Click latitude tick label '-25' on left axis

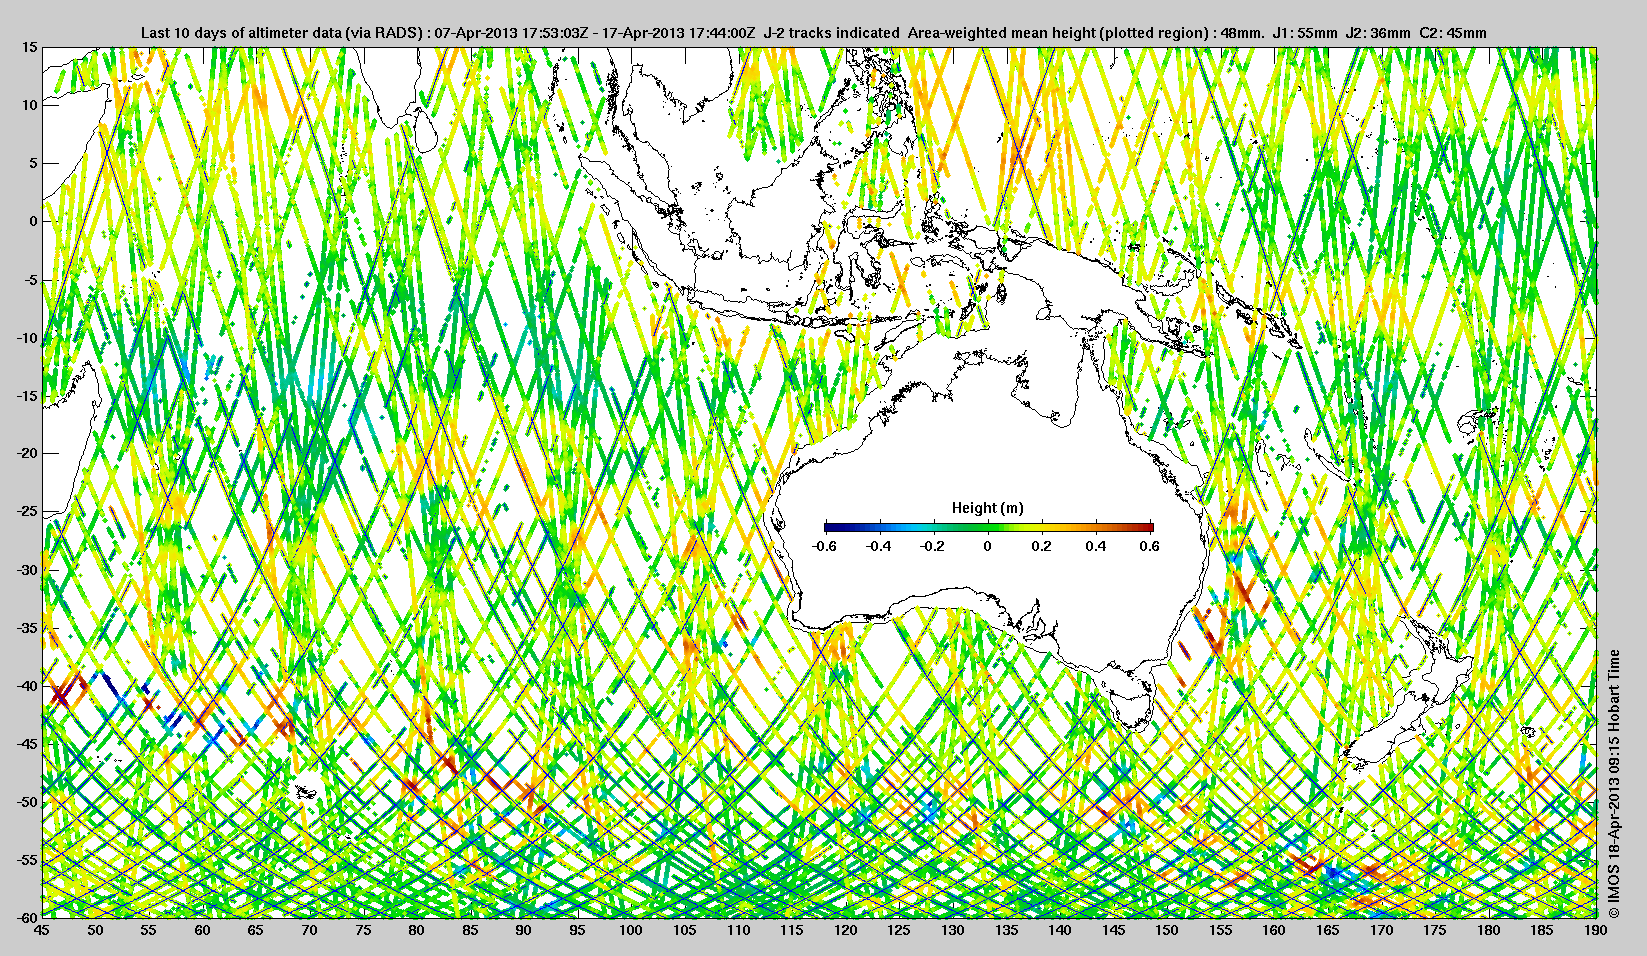point(27,512)
